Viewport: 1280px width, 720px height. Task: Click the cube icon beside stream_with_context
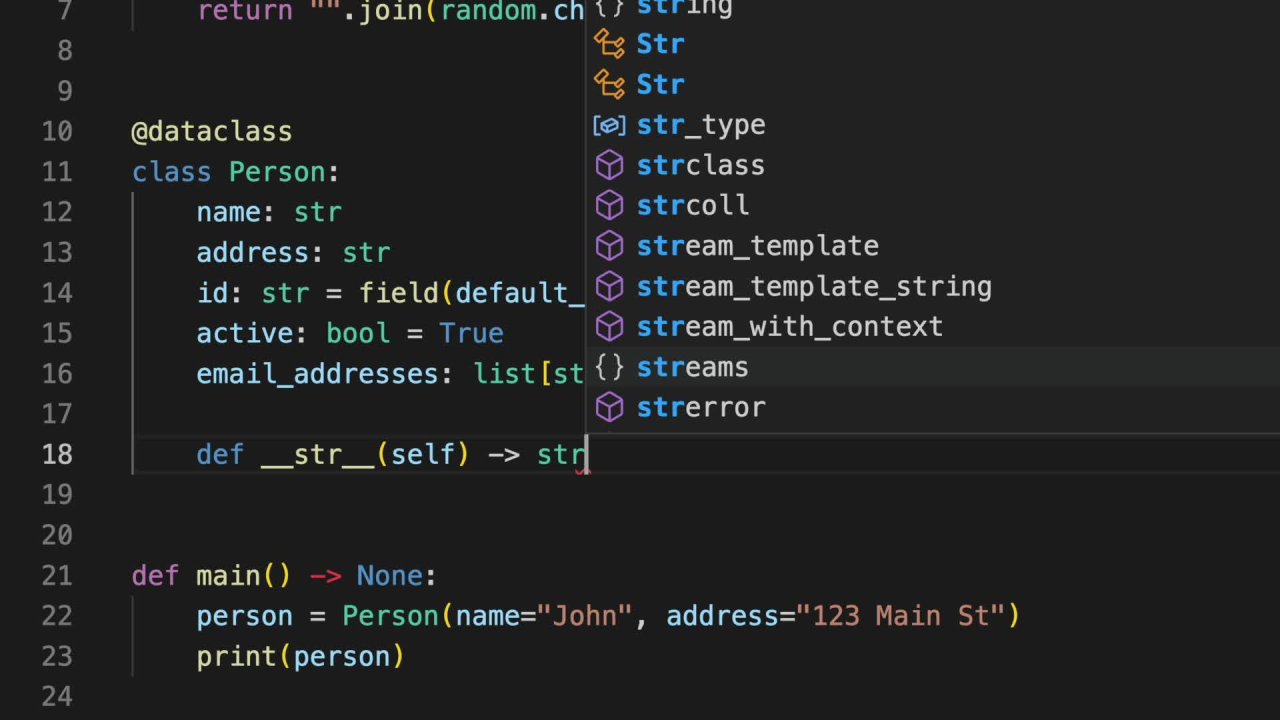pyautogui.click(x=609, y=327)
